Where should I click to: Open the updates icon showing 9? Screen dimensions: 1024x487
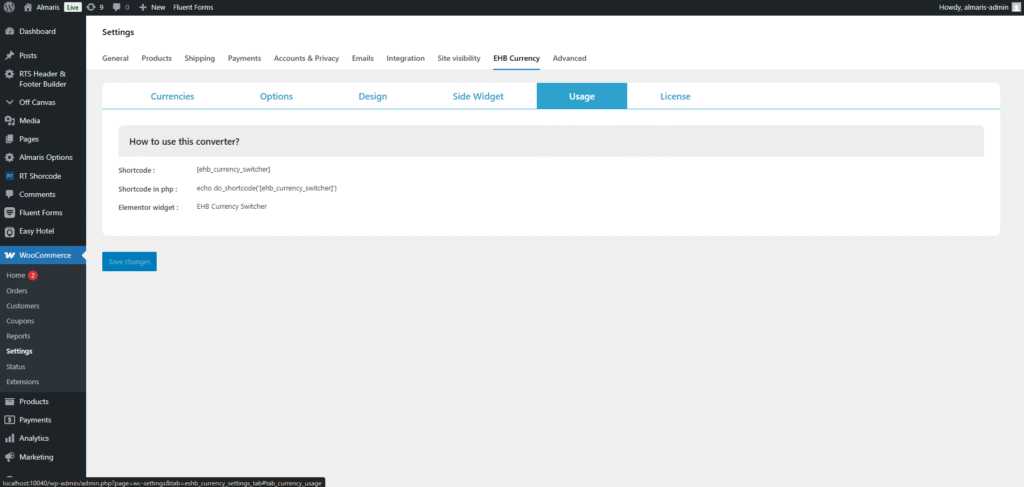click(91, 7)
